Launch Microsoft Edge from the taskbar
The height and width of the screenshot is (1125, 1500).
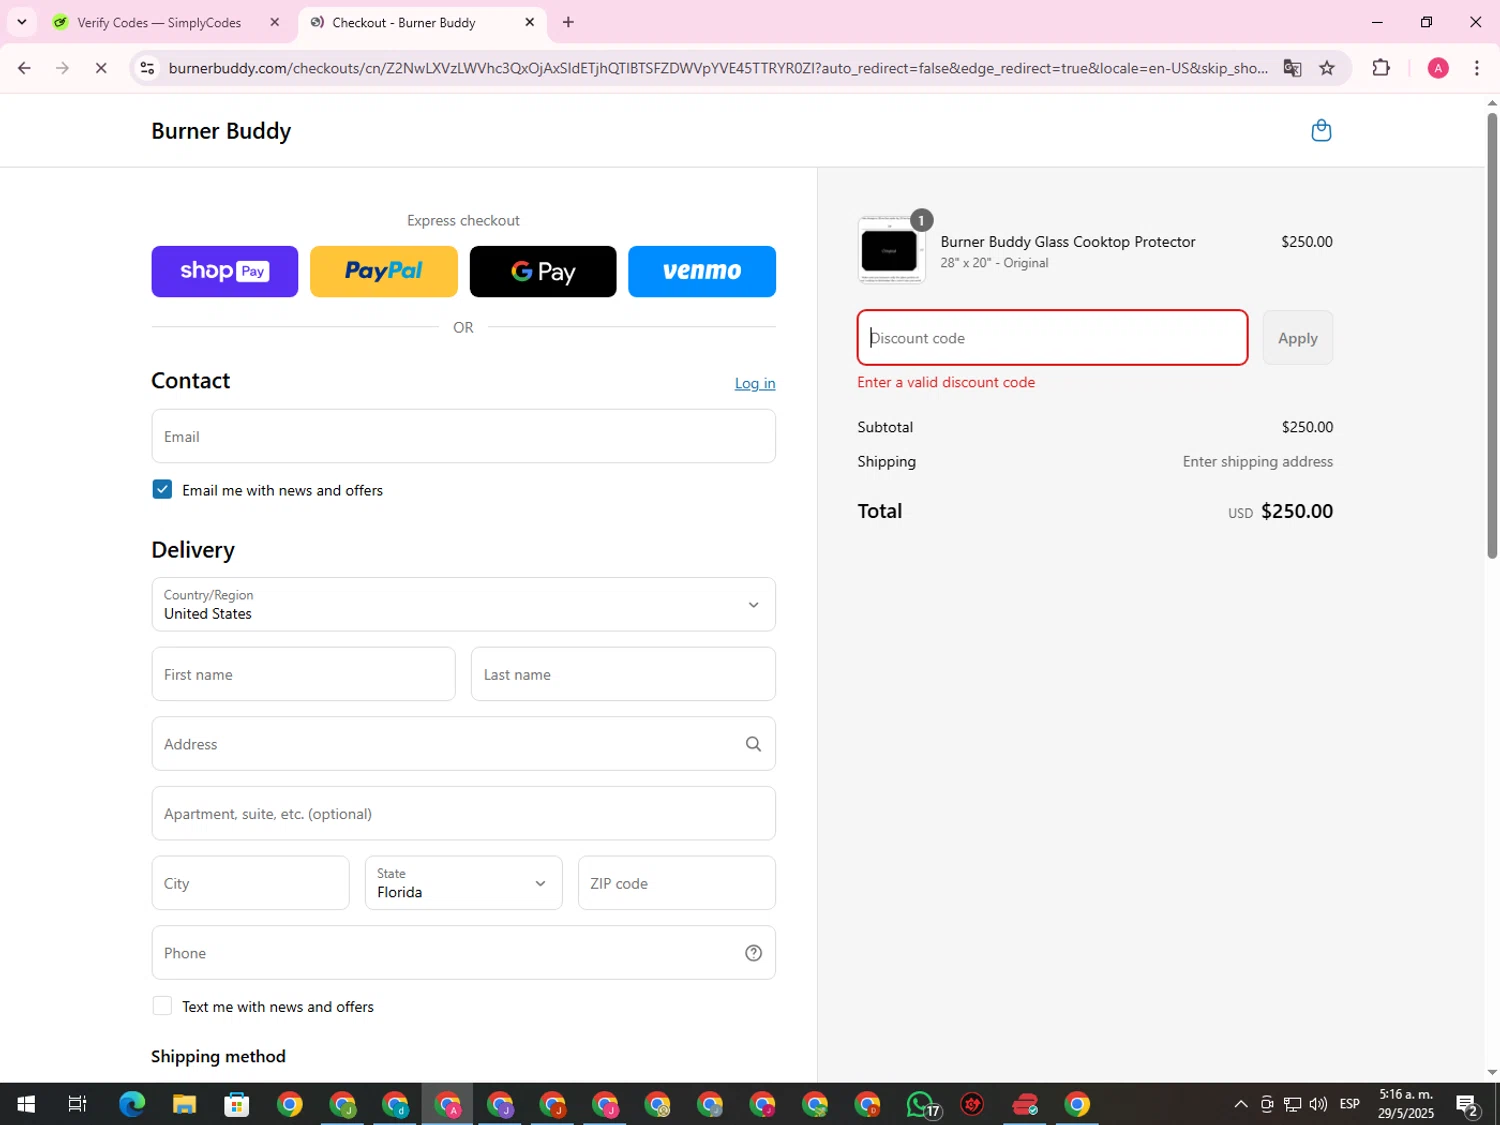(131, 1104)
